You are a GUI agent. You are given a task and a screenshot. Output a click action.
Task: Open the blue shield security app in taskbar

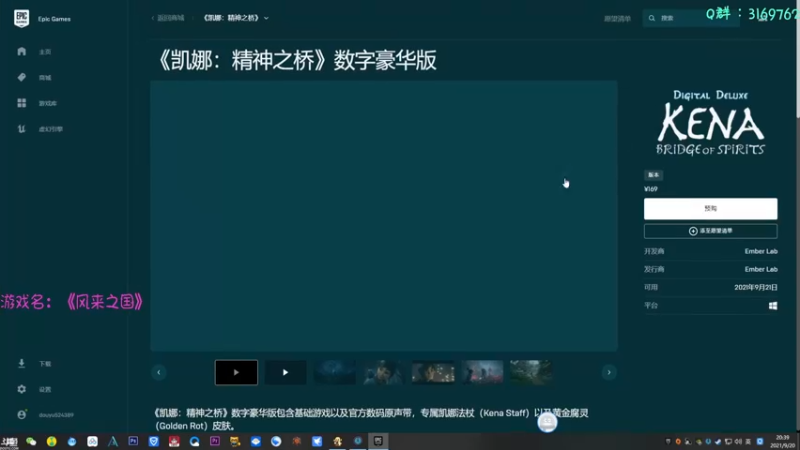pos(154,441)
